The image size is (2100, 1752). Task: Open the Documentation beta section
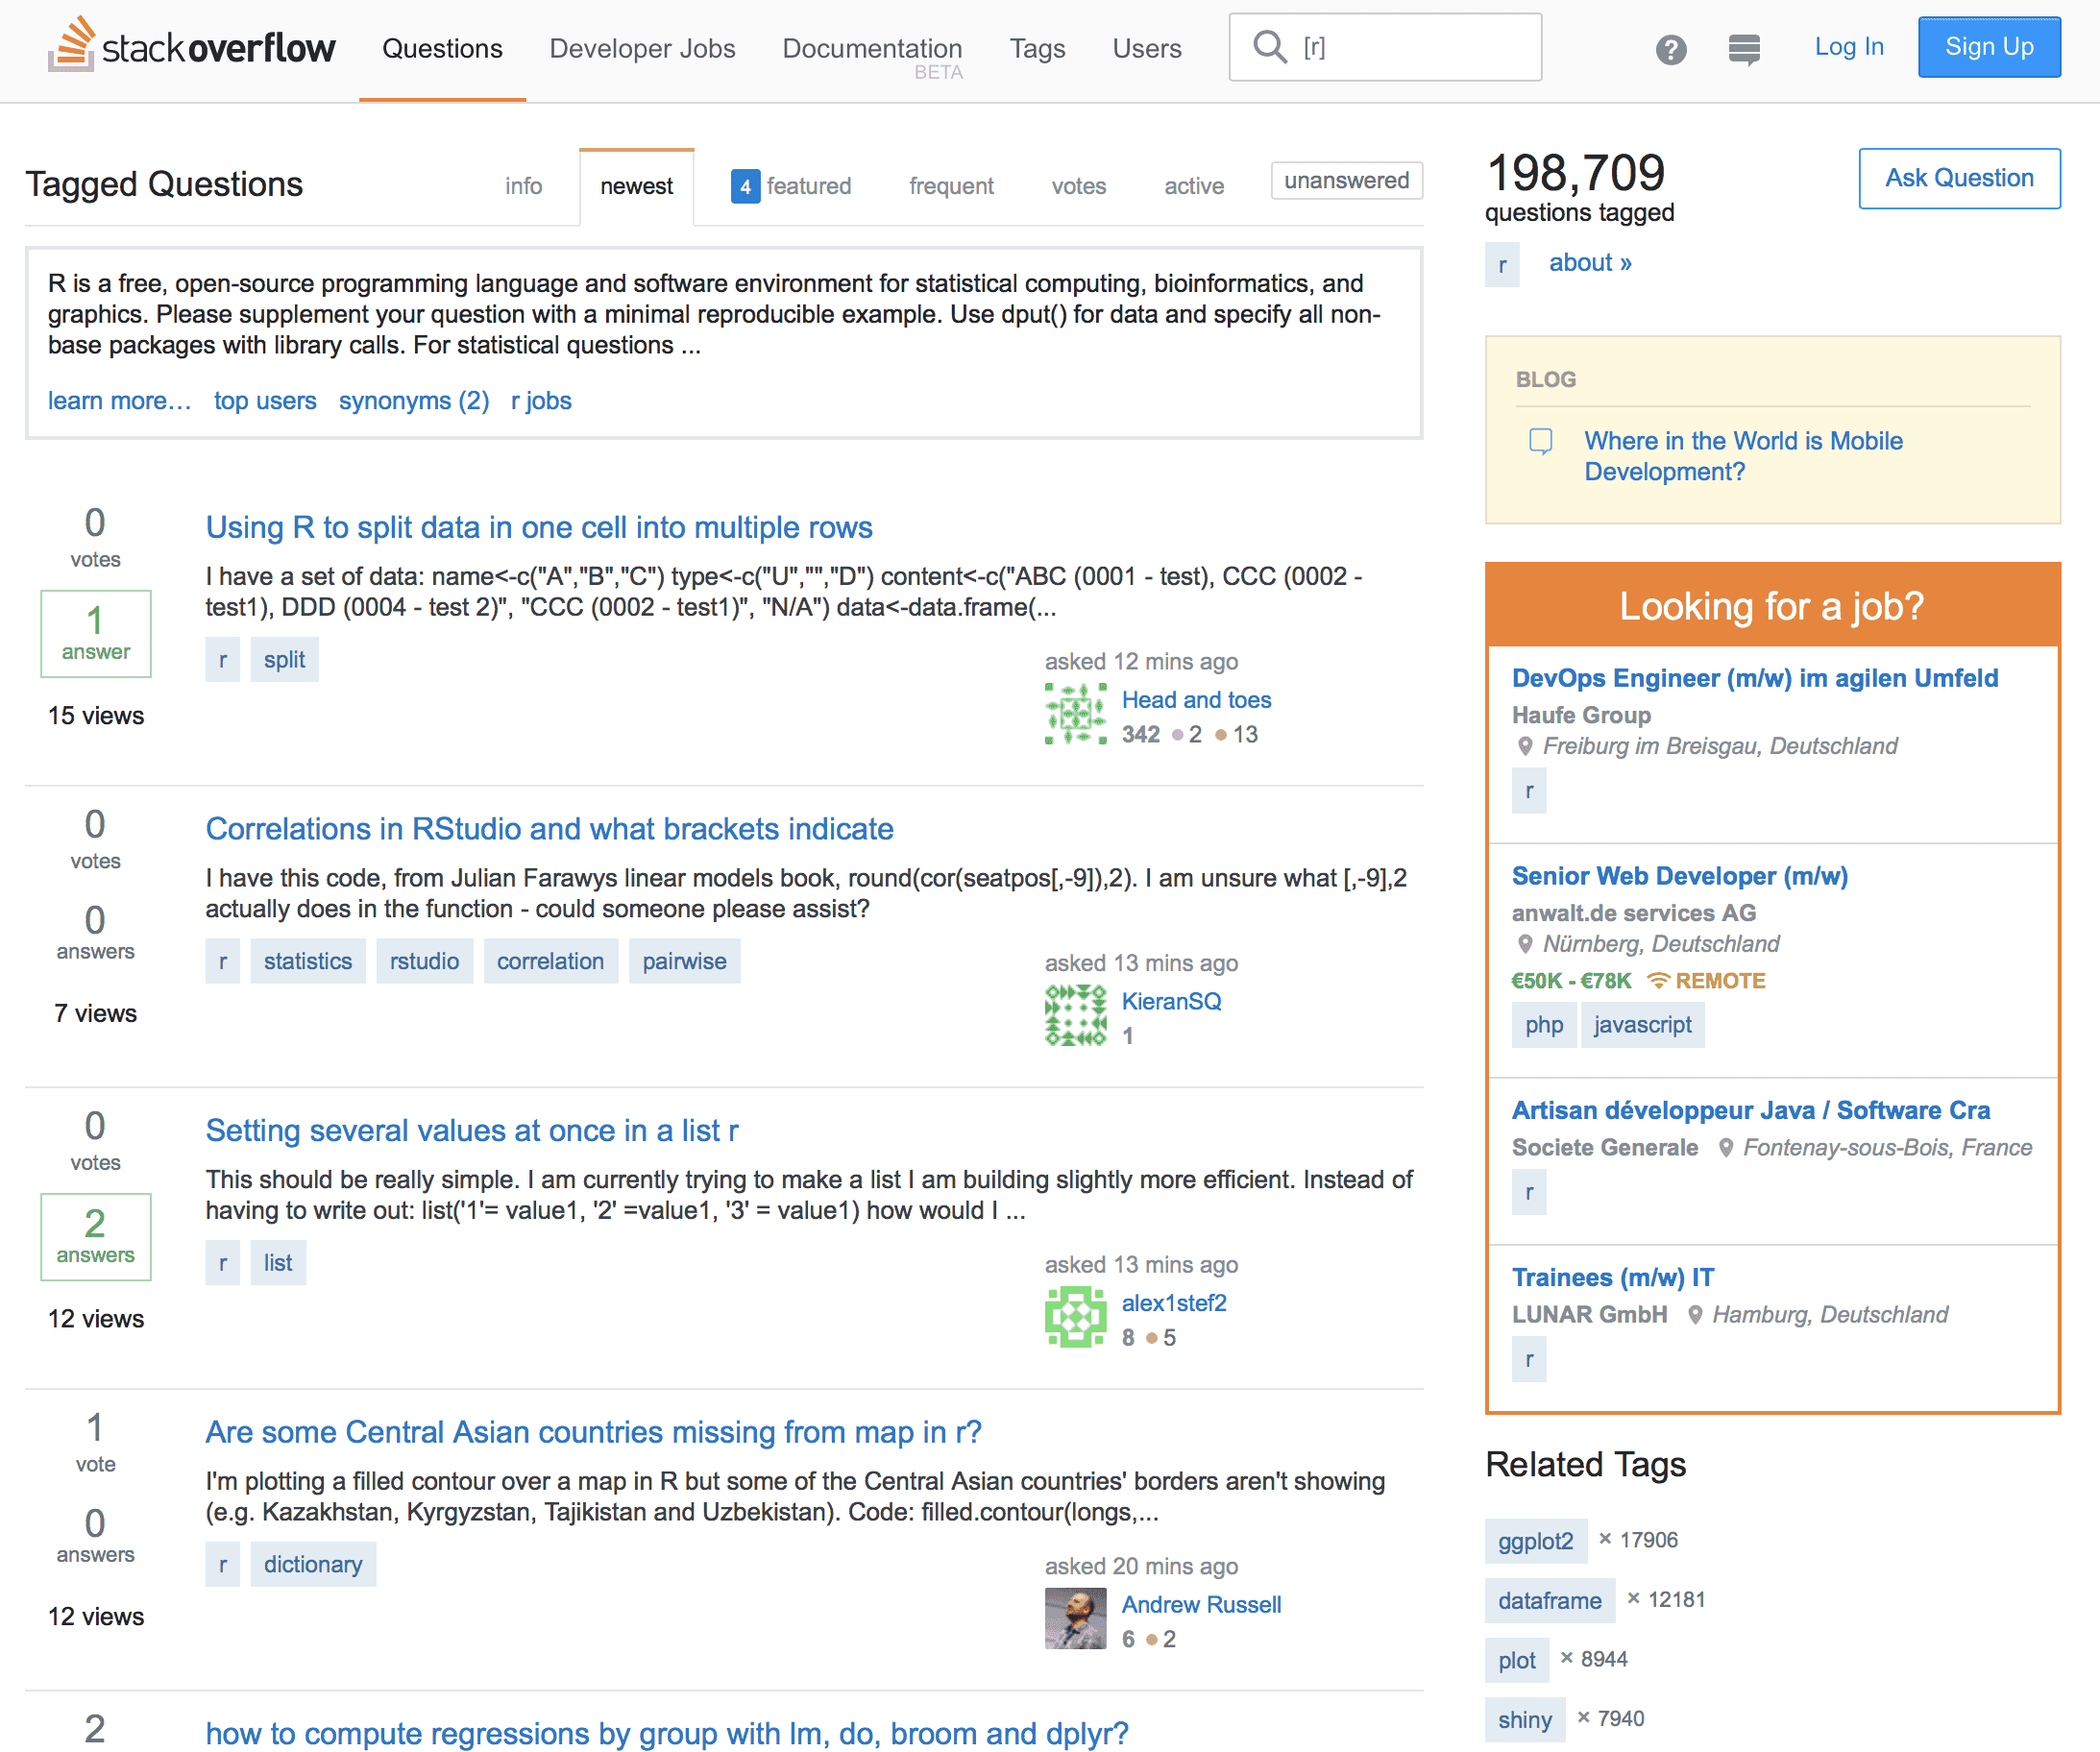tap(872, 48)
